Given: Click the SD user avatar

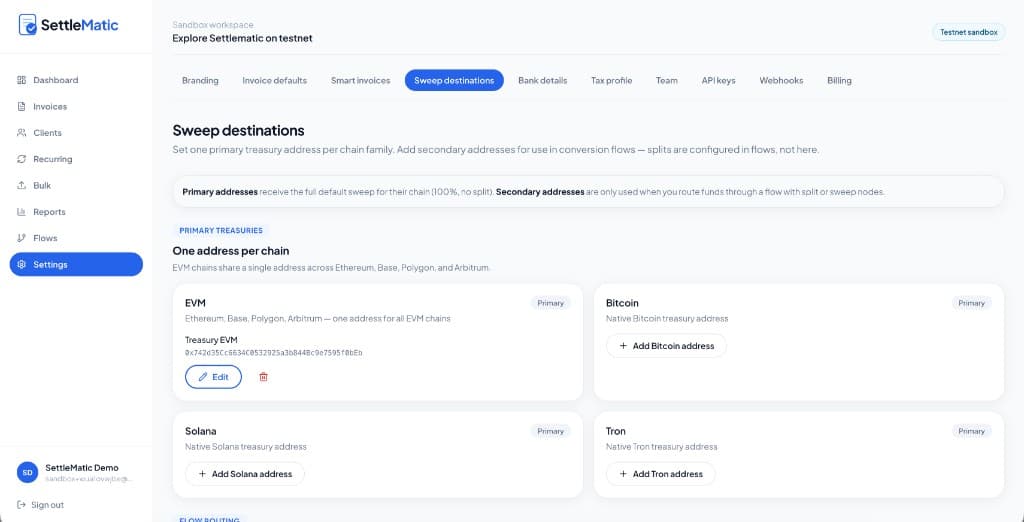Looking at the screenshot, I should tap(27, 472).
